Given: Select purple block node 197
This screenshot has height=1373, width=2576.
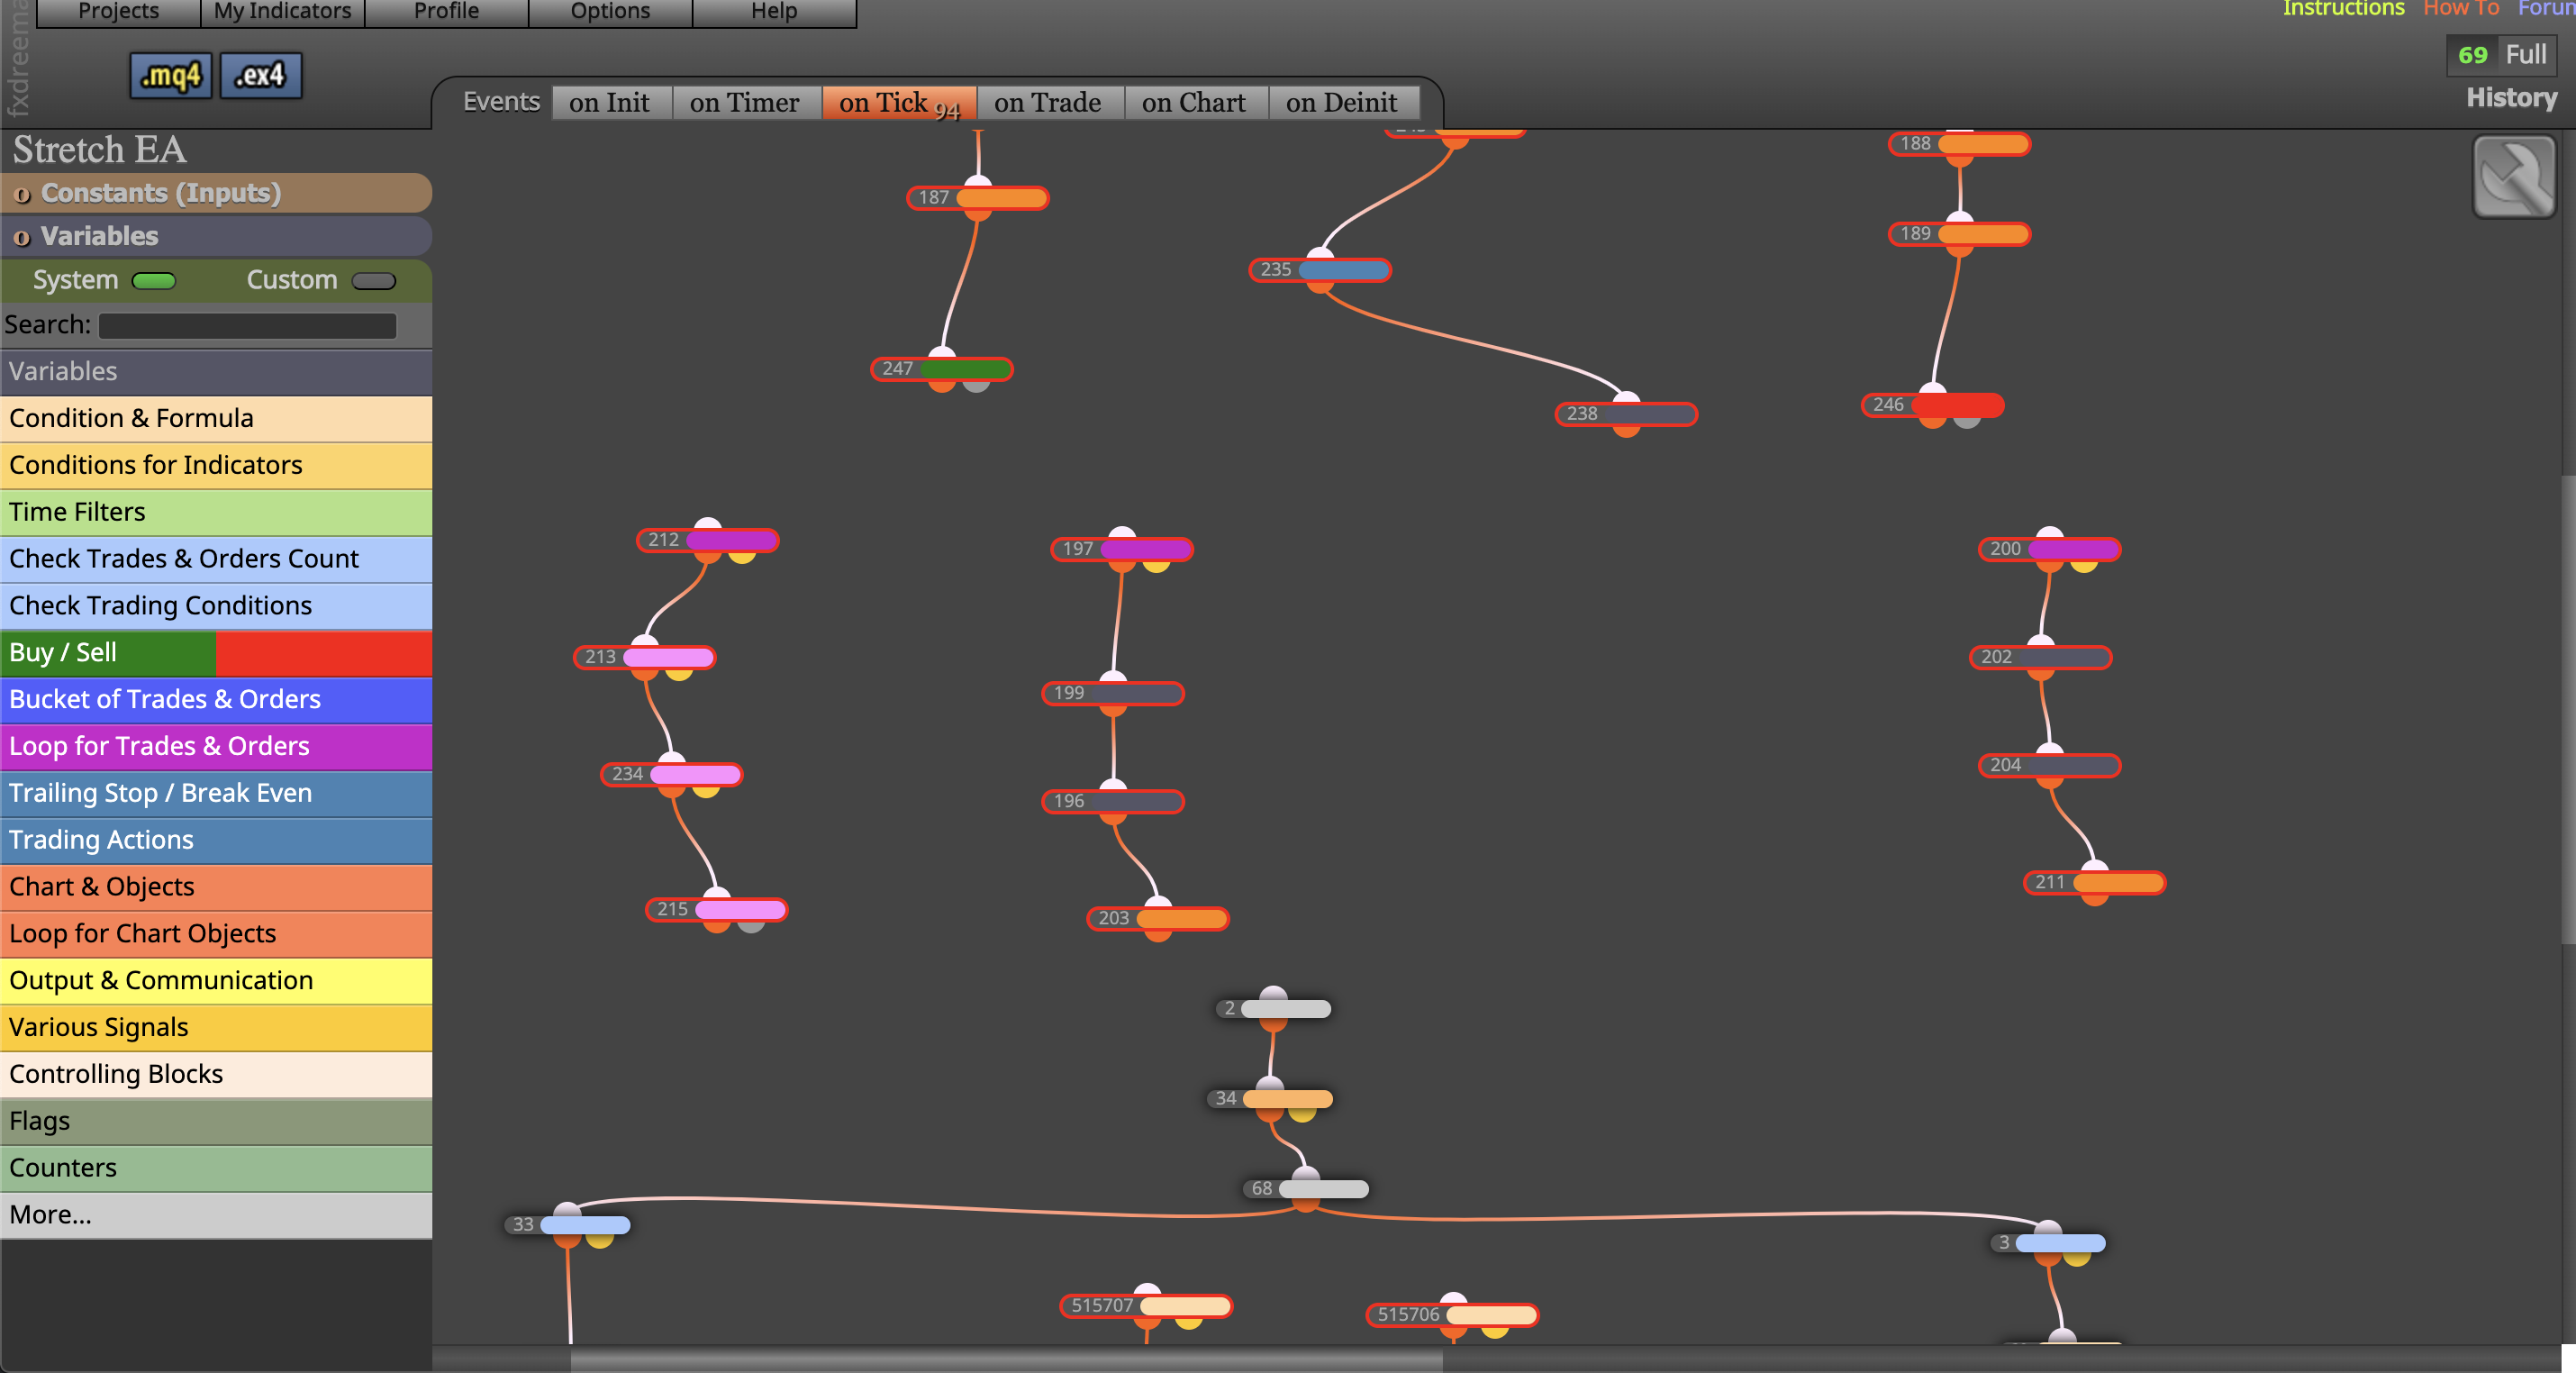Looking at the screenshot, I should (x=1122, y=549).
